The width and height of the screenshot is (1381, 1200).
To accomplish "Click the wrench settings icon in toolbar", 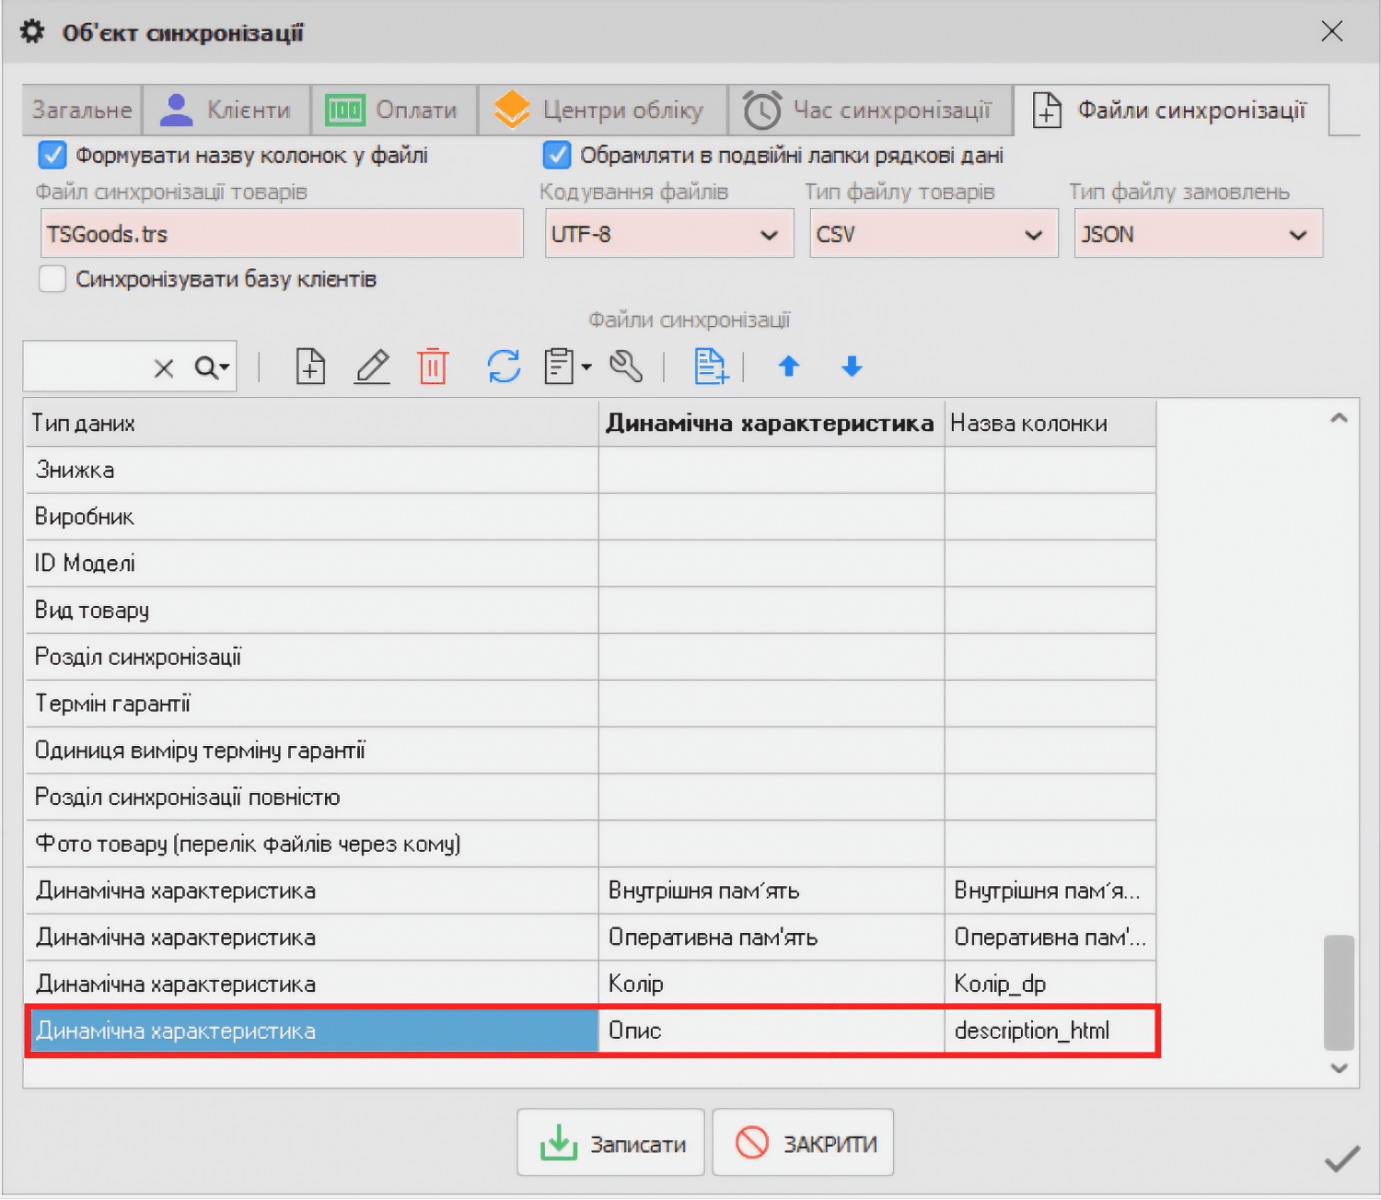I will pos(627,367).
